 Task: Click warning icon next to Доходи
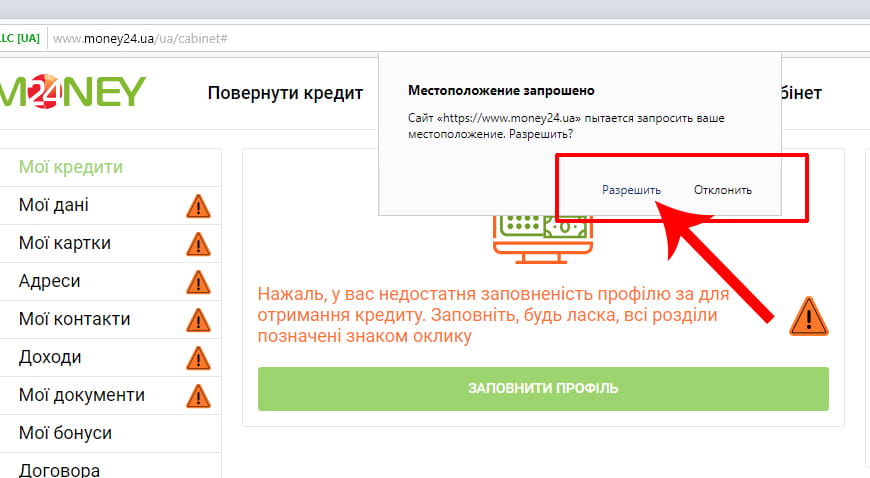pyautogui.click(x=198, y=358)
